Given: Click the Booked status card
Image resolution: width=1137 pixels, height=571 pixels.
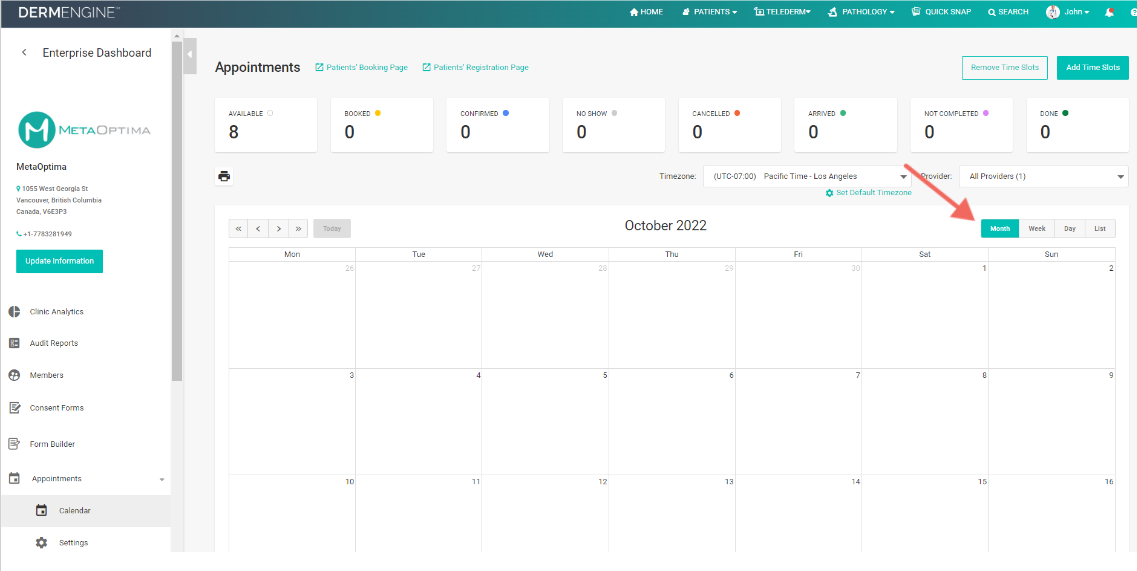Looking at the screenshot, I should [382, 125].
